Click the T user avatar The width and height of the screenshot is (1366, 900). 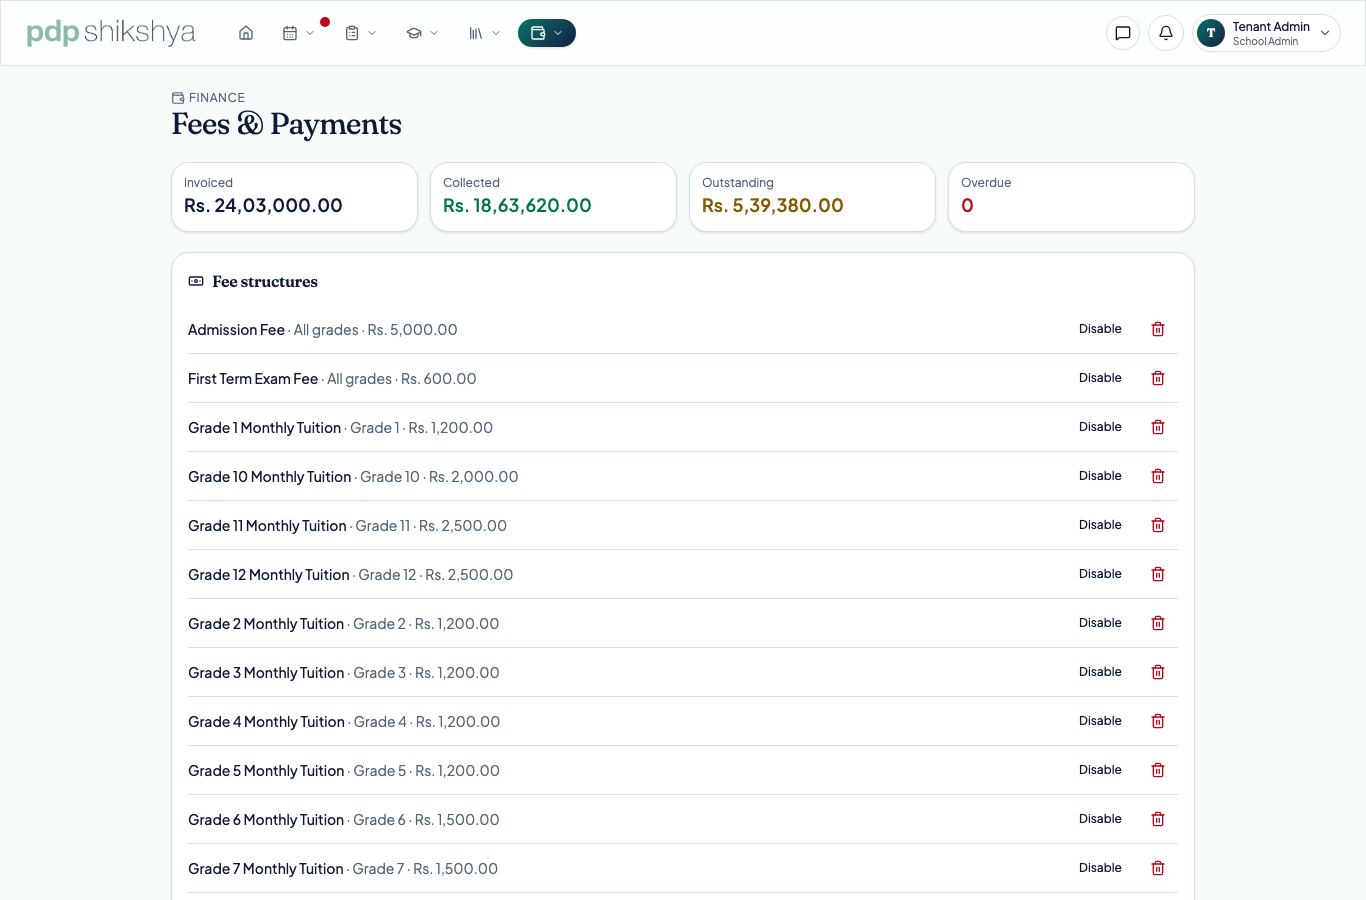click(x=1211, y=33)
